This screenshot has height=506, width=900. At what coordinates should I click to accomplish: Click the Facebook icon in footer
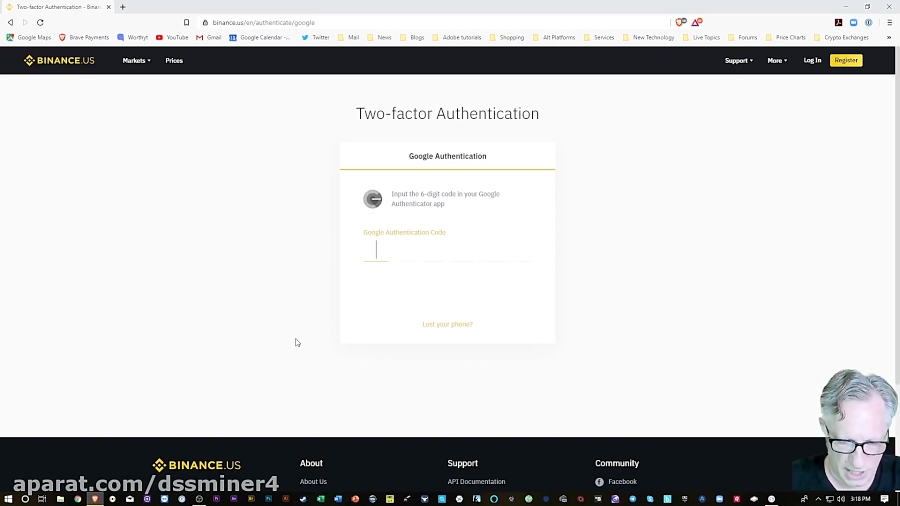coord(599,482)
